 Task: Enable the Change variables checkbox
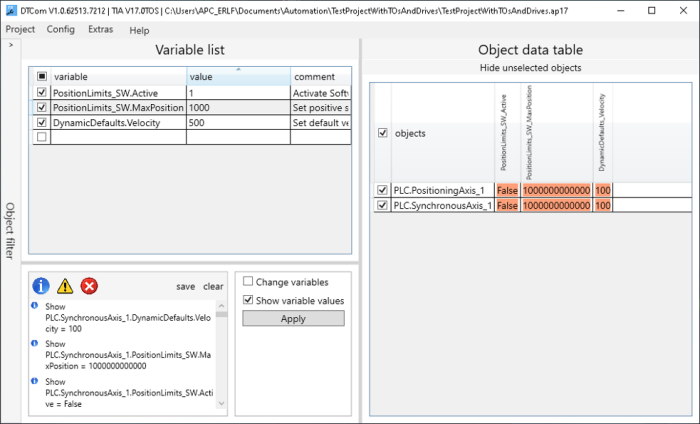pyautogui.click(x=248, y=281)
